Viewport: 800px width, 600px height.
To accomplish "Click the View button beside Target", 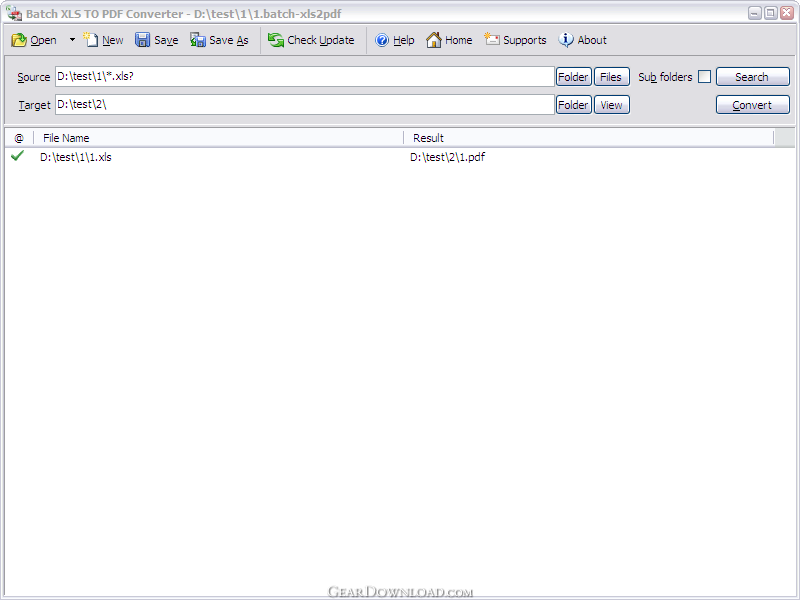I will 611,105.
